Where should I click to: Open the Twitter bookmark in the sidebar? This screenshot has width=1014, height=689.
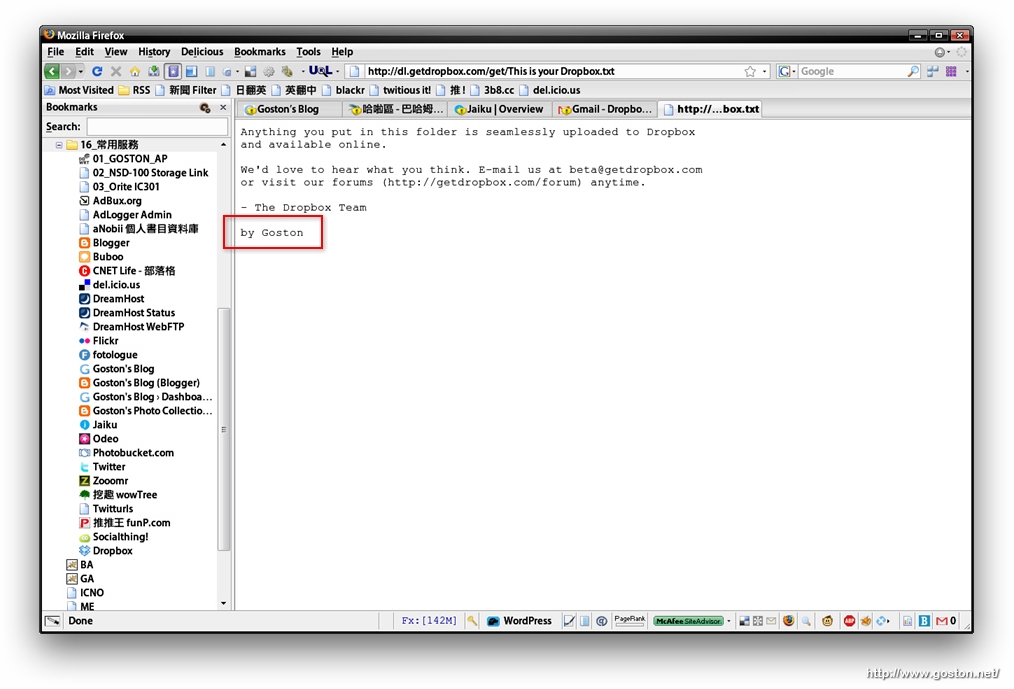[x=102, y=467]
